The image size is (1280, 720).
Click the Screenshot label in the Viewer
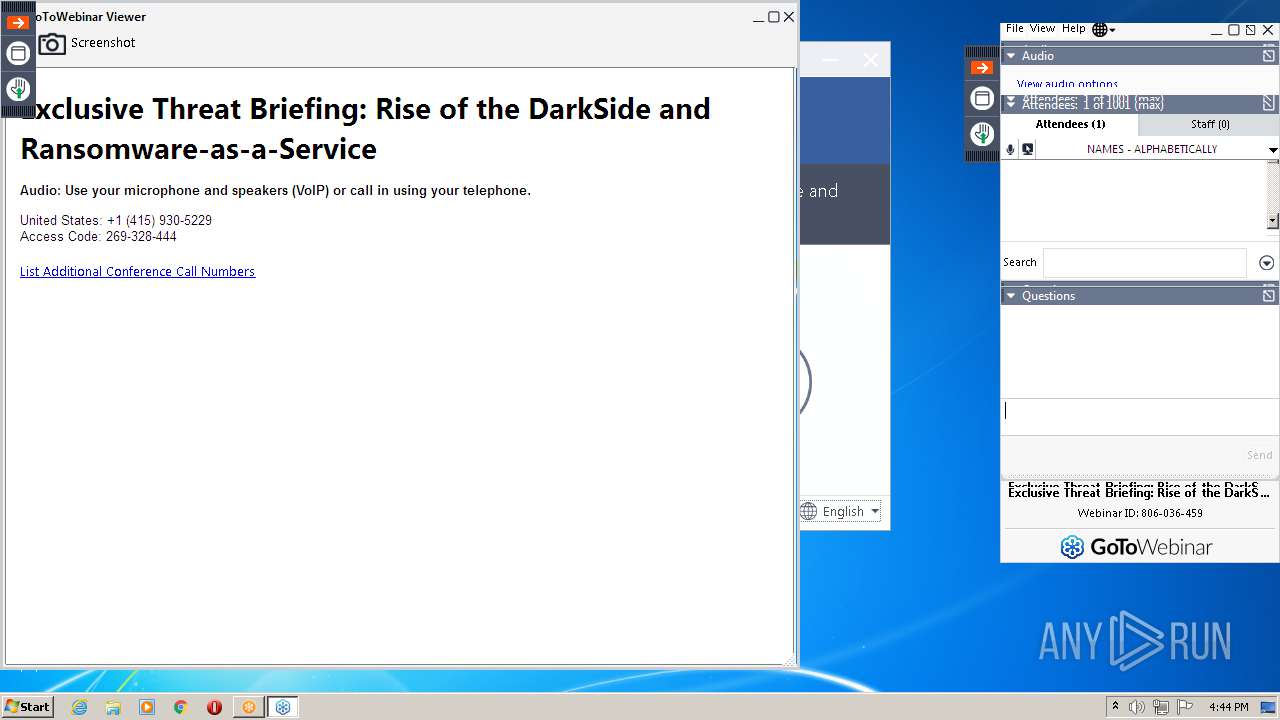103,43
